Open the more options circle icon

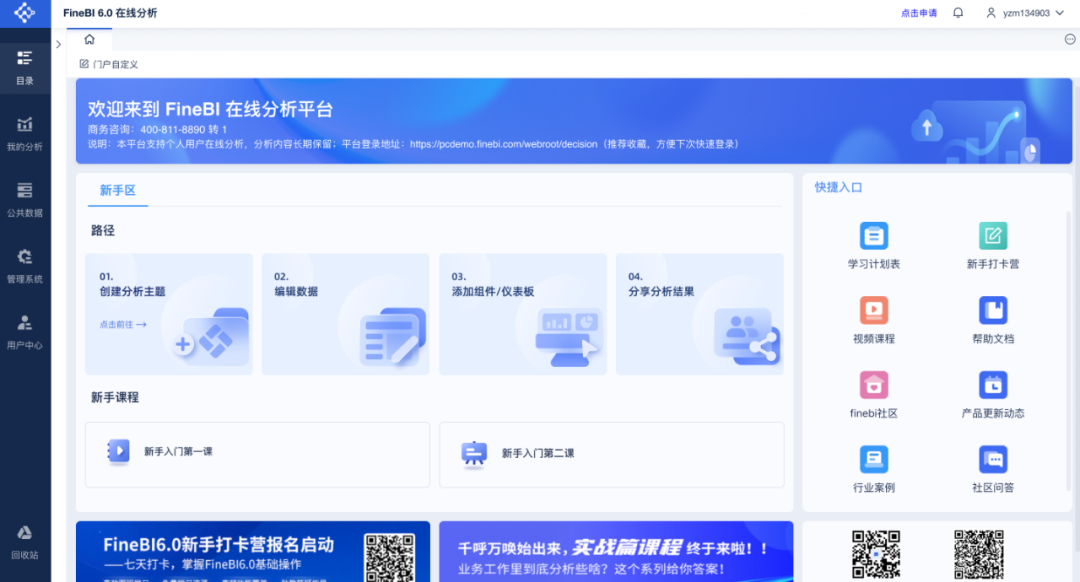(1070, 39)
